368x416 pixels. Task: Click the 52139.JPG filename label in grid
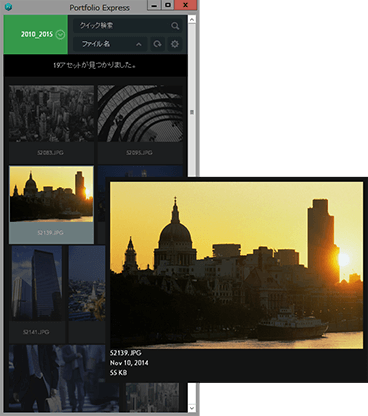pyautogui.click(x=50, y=233)
